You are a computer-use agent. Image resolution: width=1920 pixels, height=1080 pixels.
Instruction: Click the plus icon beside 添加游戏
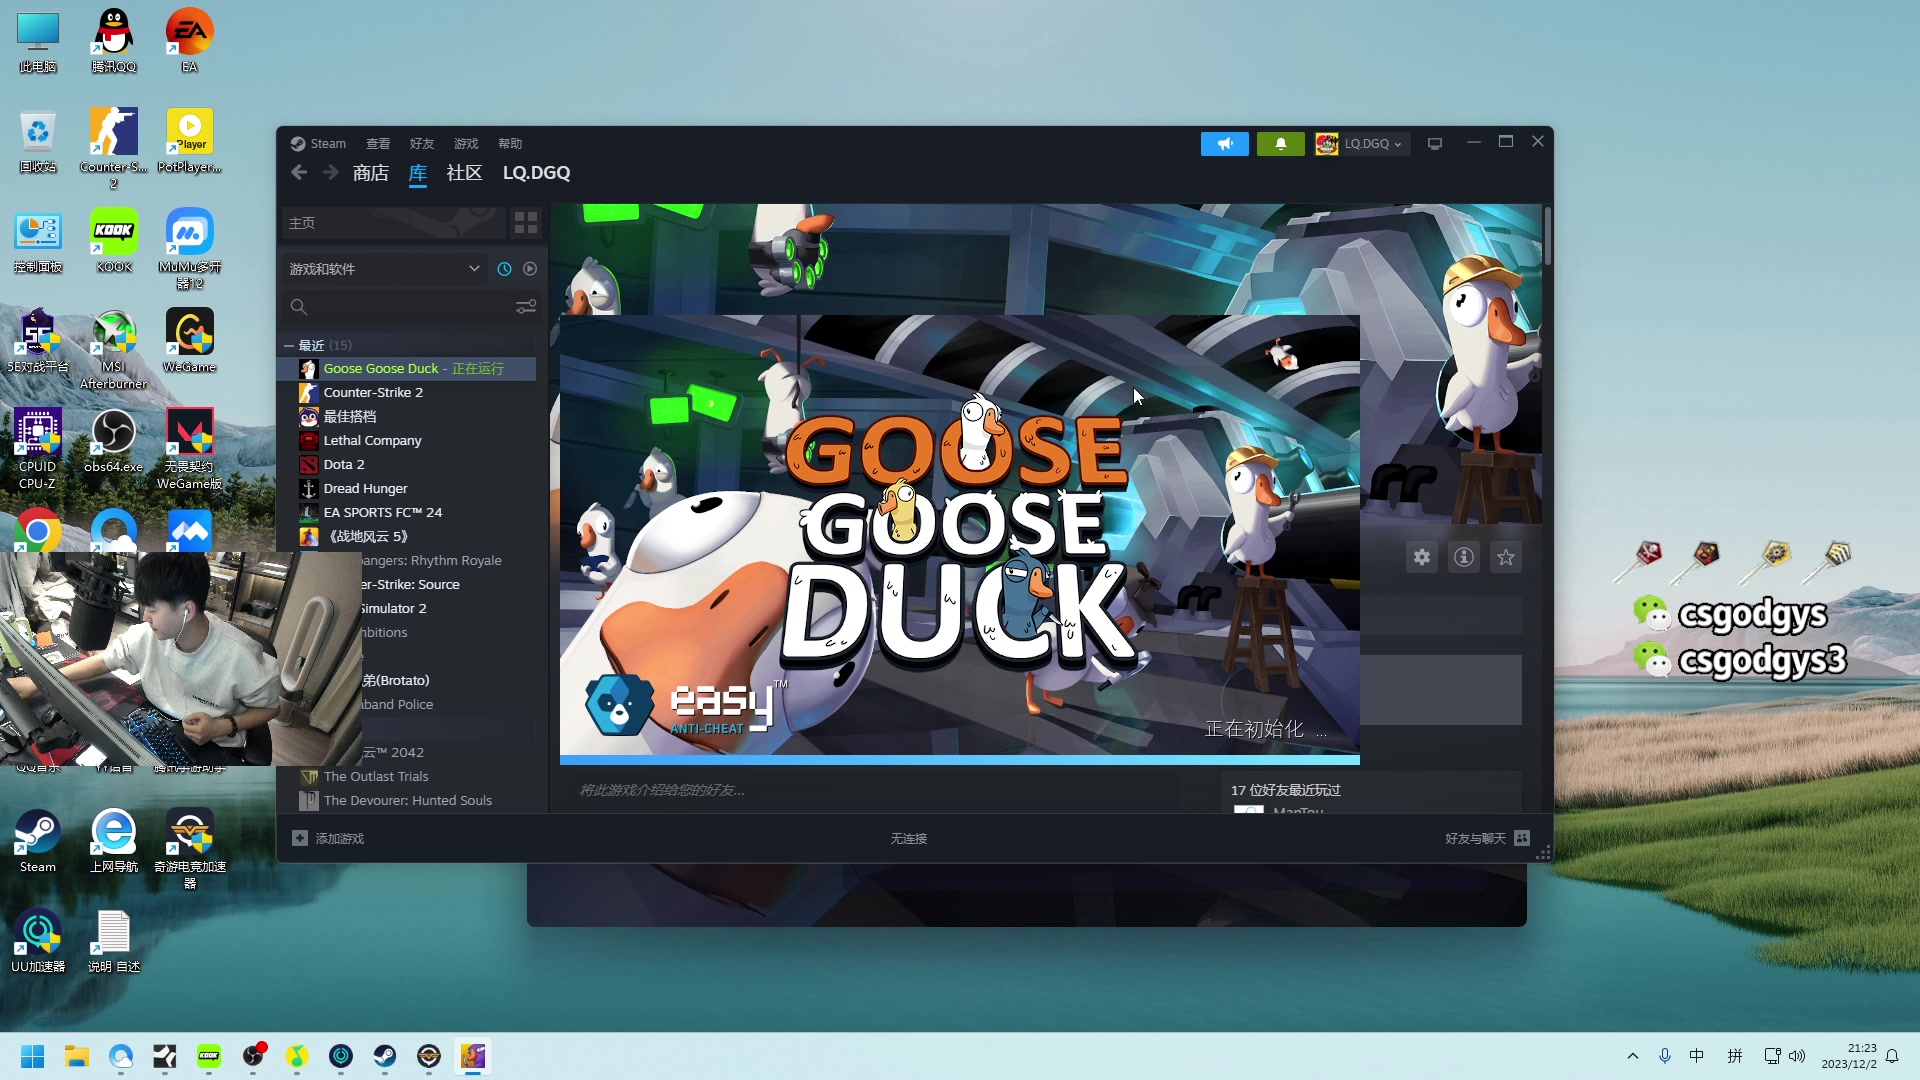click(x=300, y=838)
